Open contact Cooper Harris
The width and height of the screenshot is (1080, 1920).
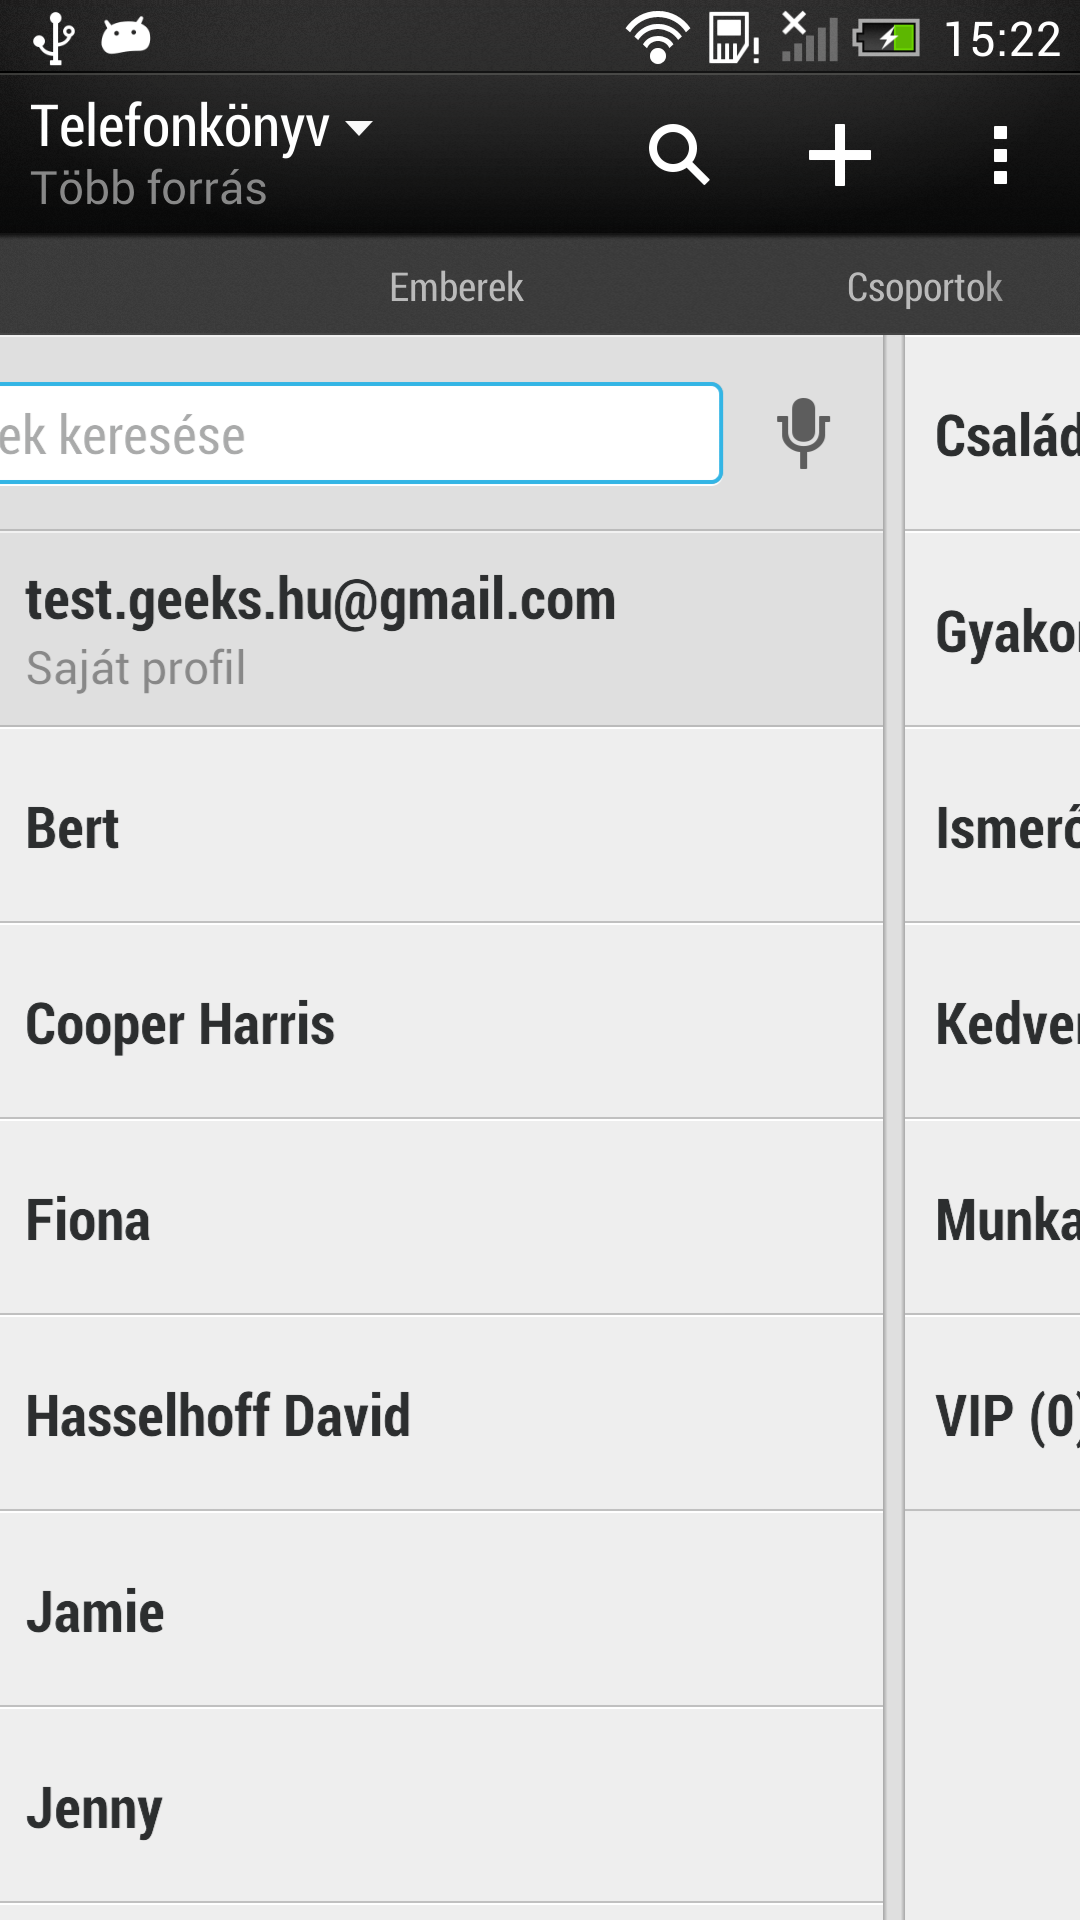point(440,1022)
